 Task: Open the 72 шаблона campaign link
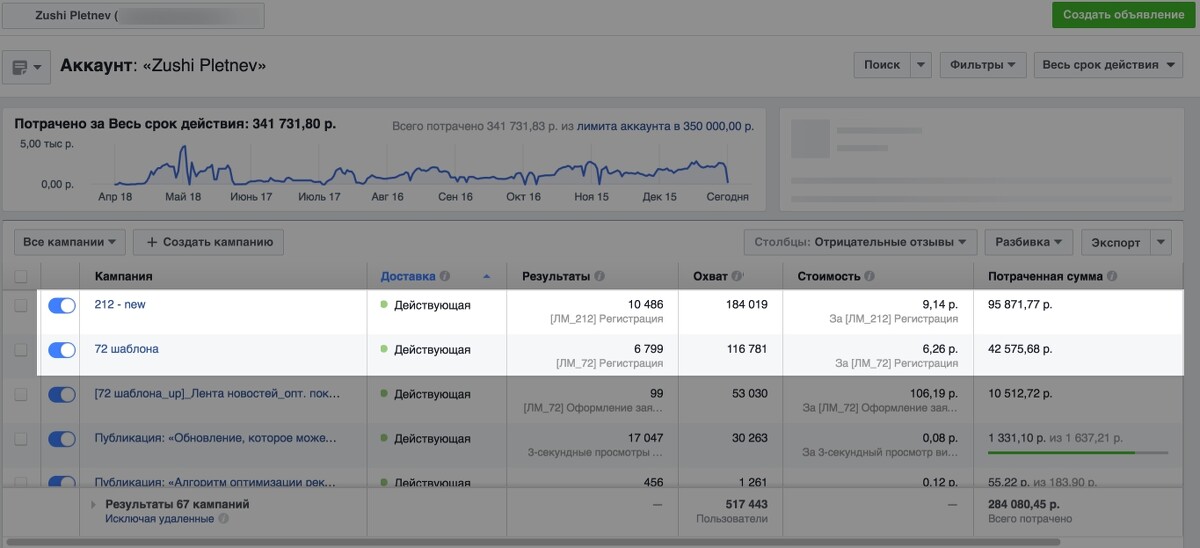pos(127,349)
